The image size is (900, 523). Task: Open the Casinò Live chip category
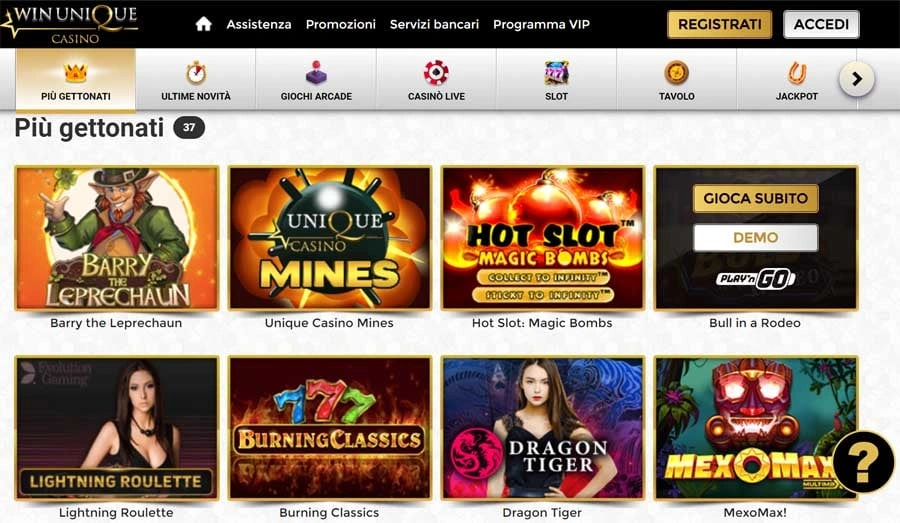pyautogui.click(x=436, y=79)
